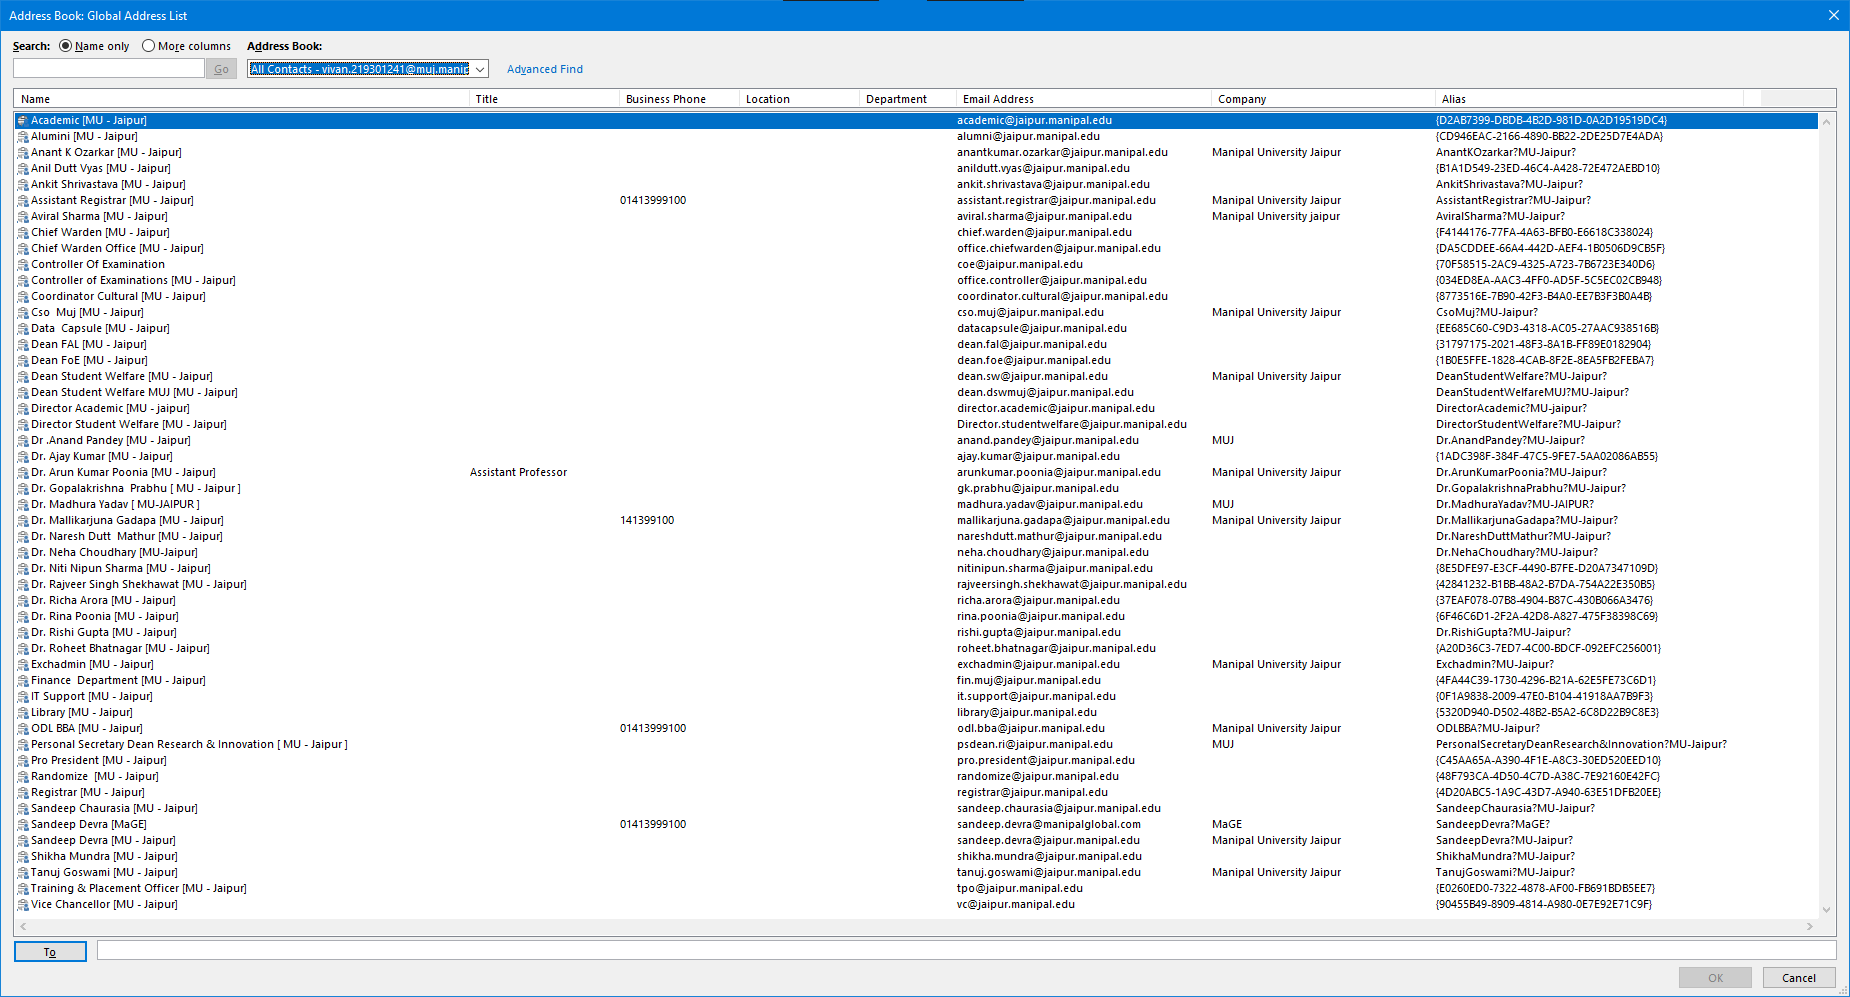Image resolution: width=1850 pixels, height=997 pixels.
Task: Click the contact icon beside Alumni entry
Action: 23,137
